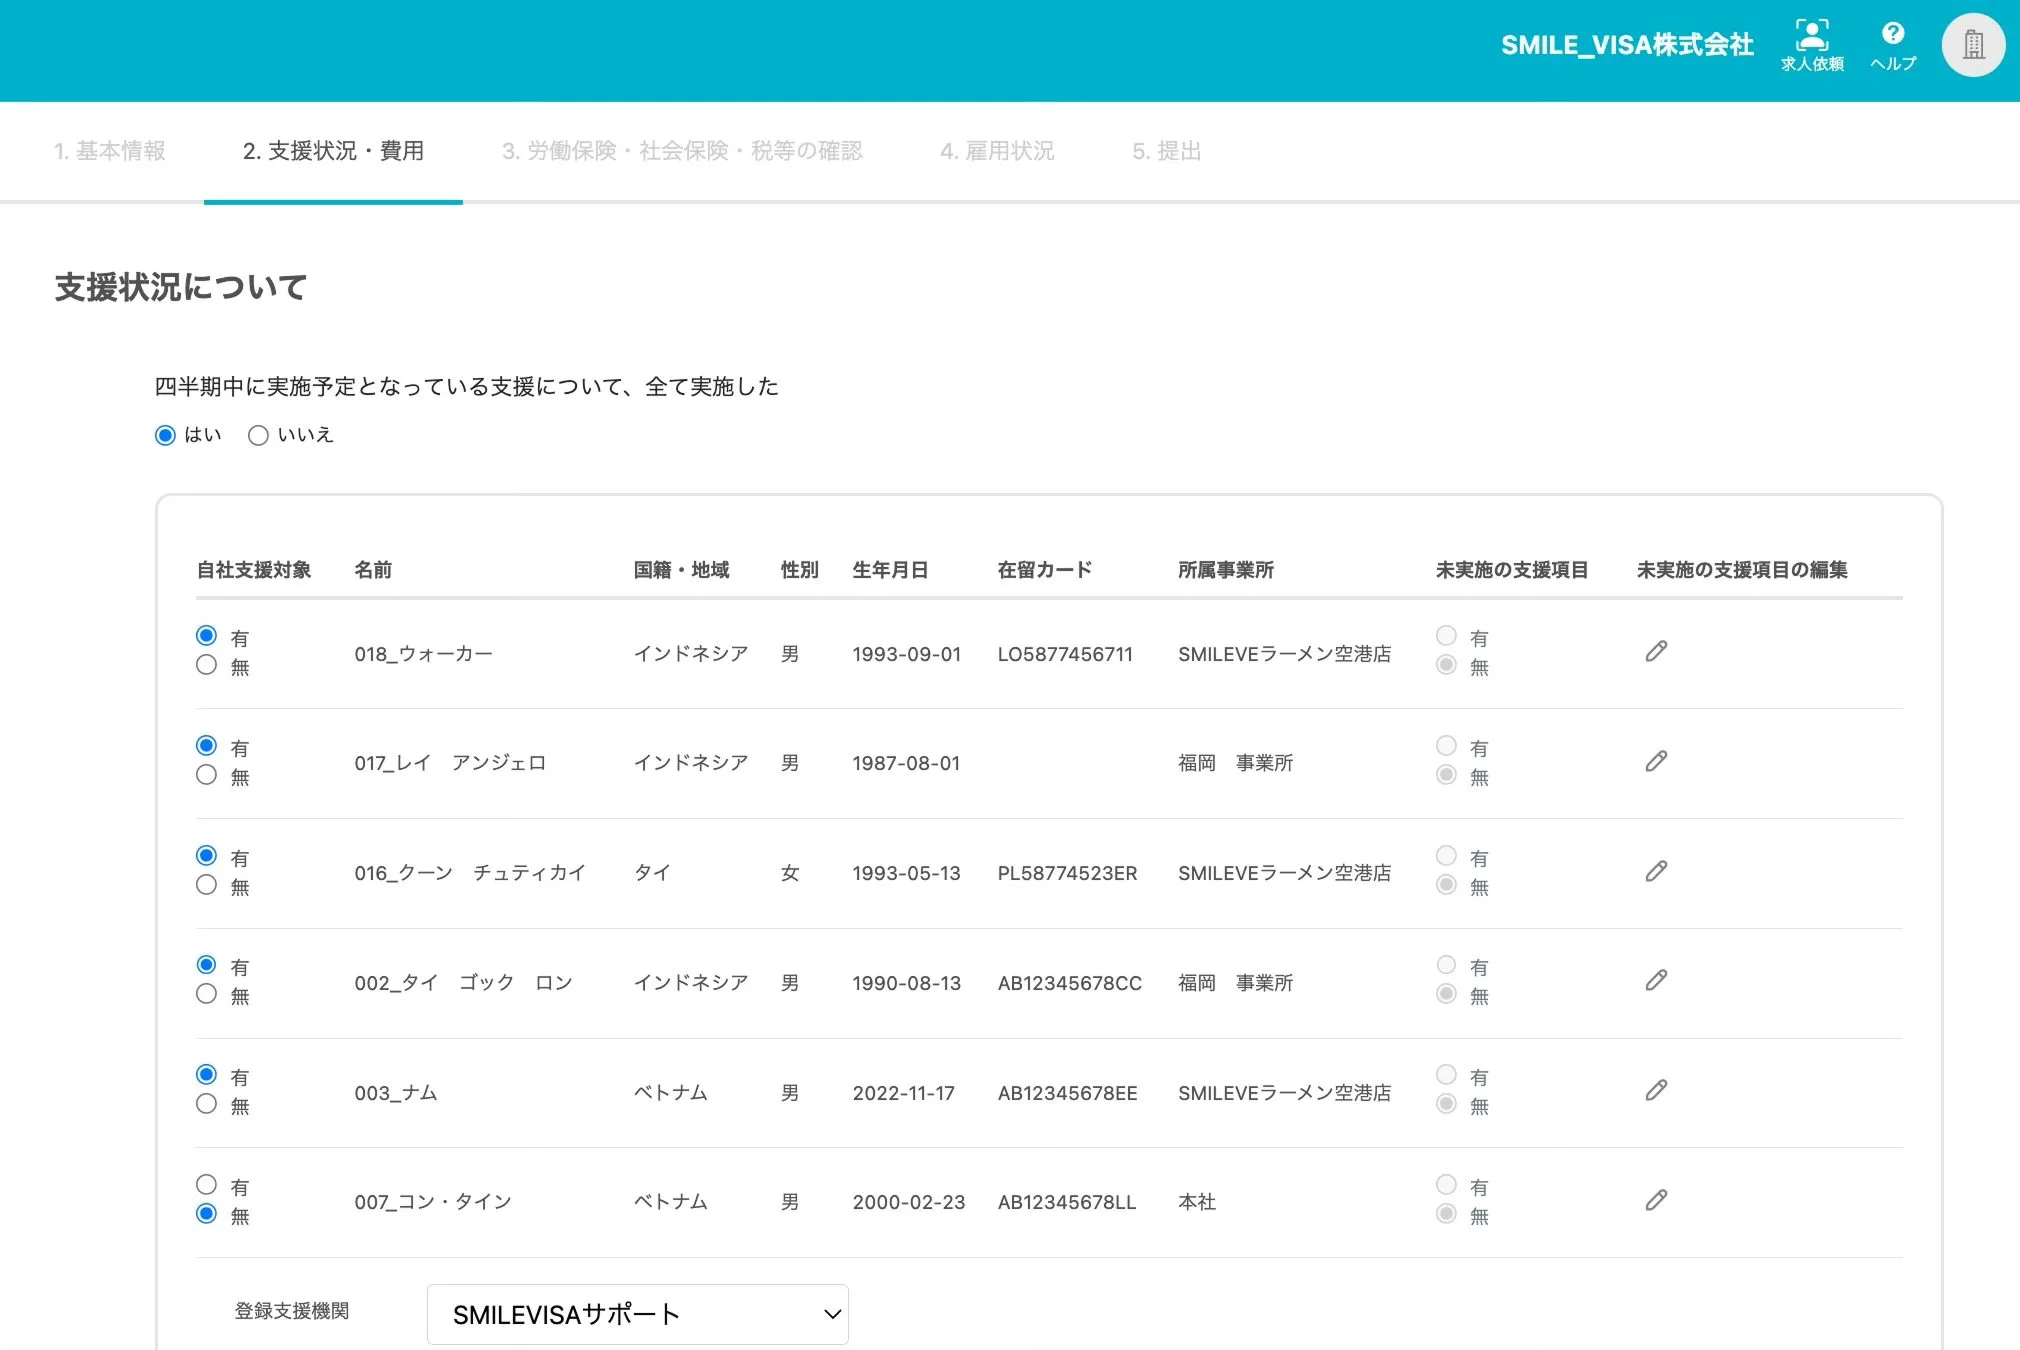Jump to the 5. 提出 step
This screenshot has height=1350, width=2020.
[x=1166, y=151]
